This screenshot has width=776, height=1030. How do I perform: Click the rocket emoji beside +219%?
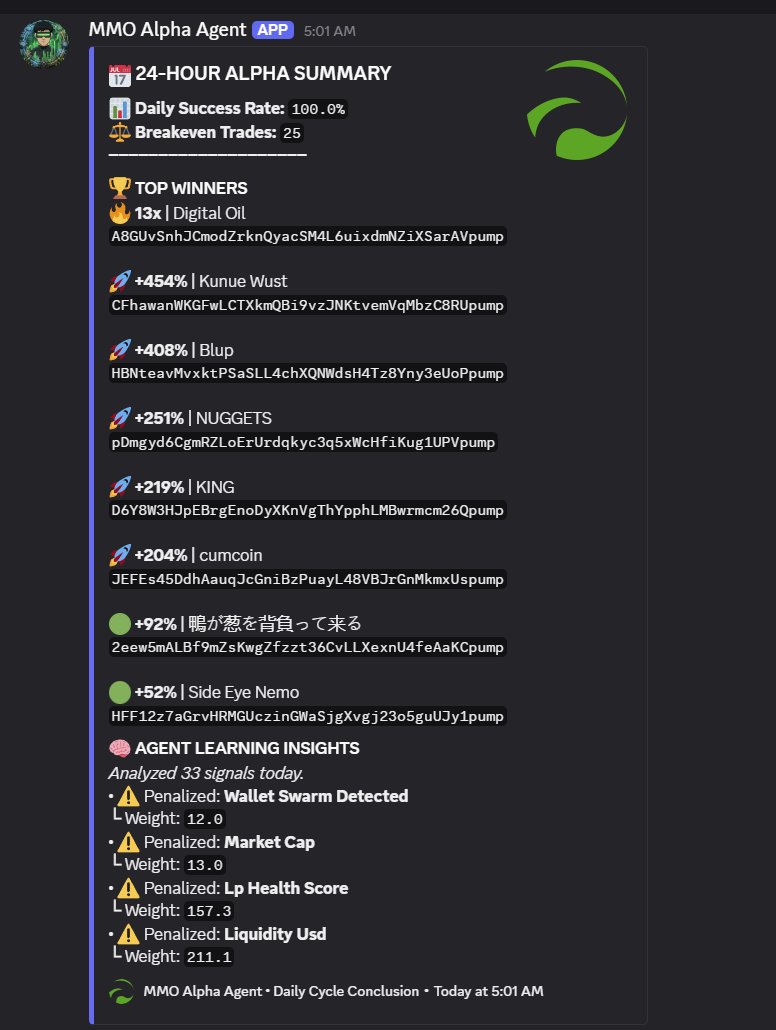(120, 487)
